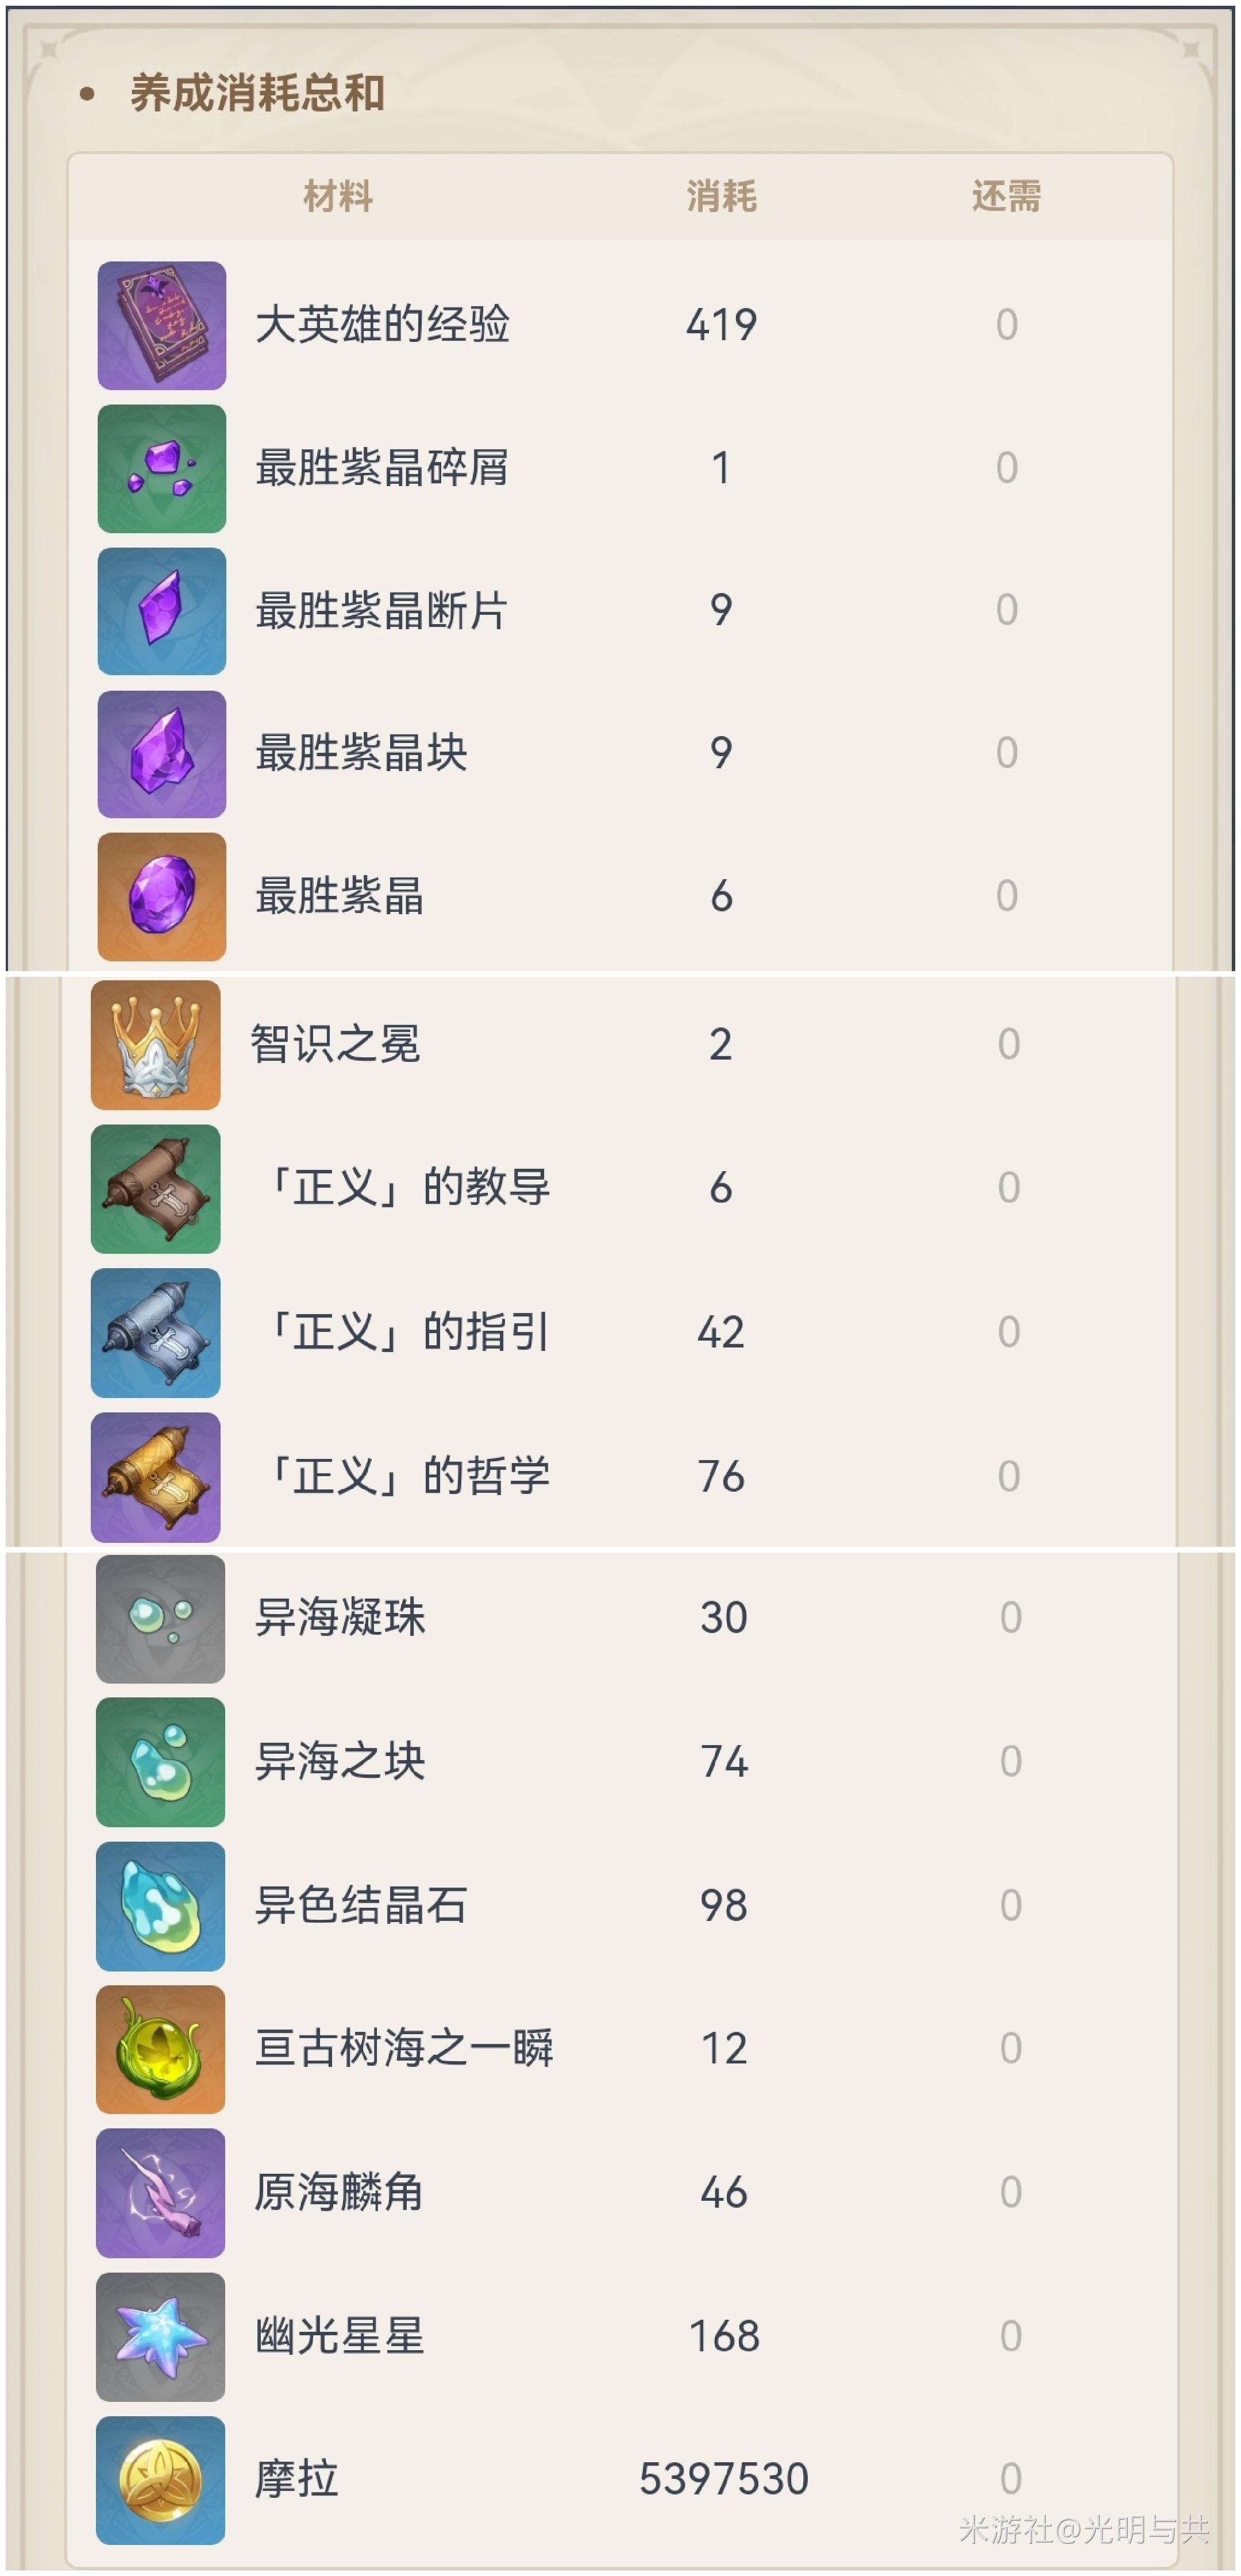Viewport: 1241px width, 2576px height.
Task: Click the 消耗 column header
Action: (721, 196)
